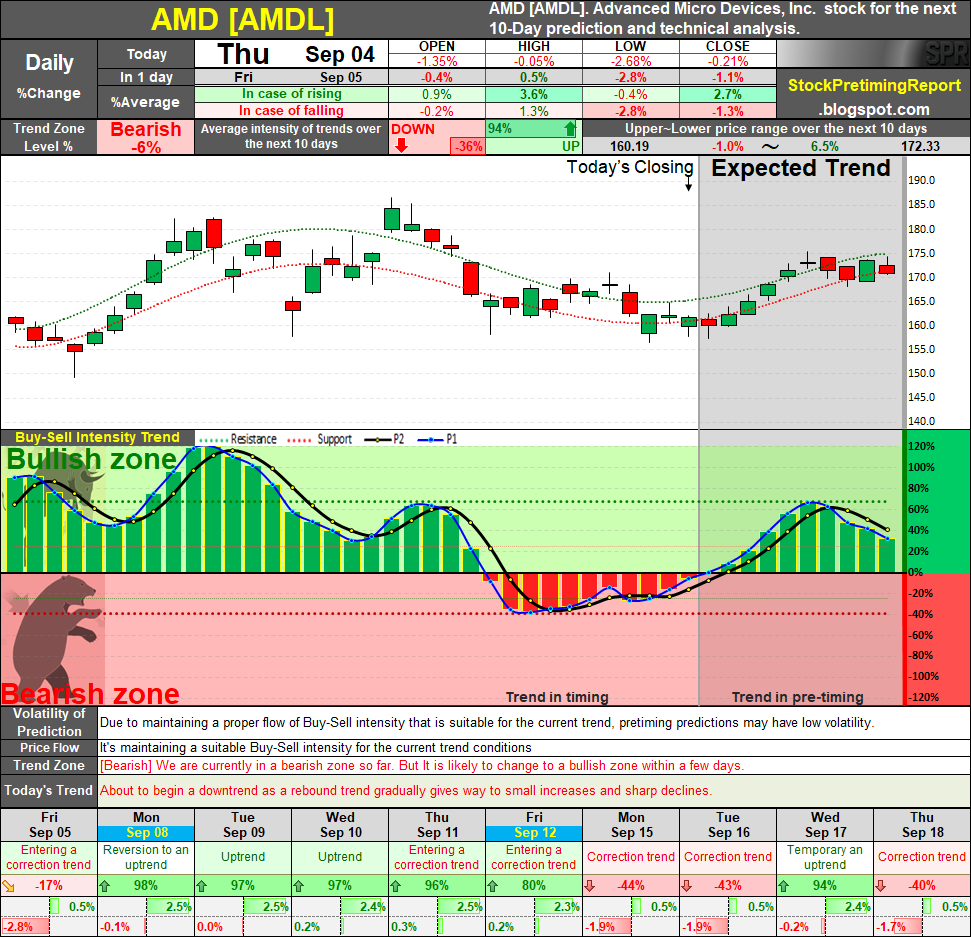Click the up arrow beside 97% for Sep 09
Viewport: 971px width, 937px height.
coord(201,886)
